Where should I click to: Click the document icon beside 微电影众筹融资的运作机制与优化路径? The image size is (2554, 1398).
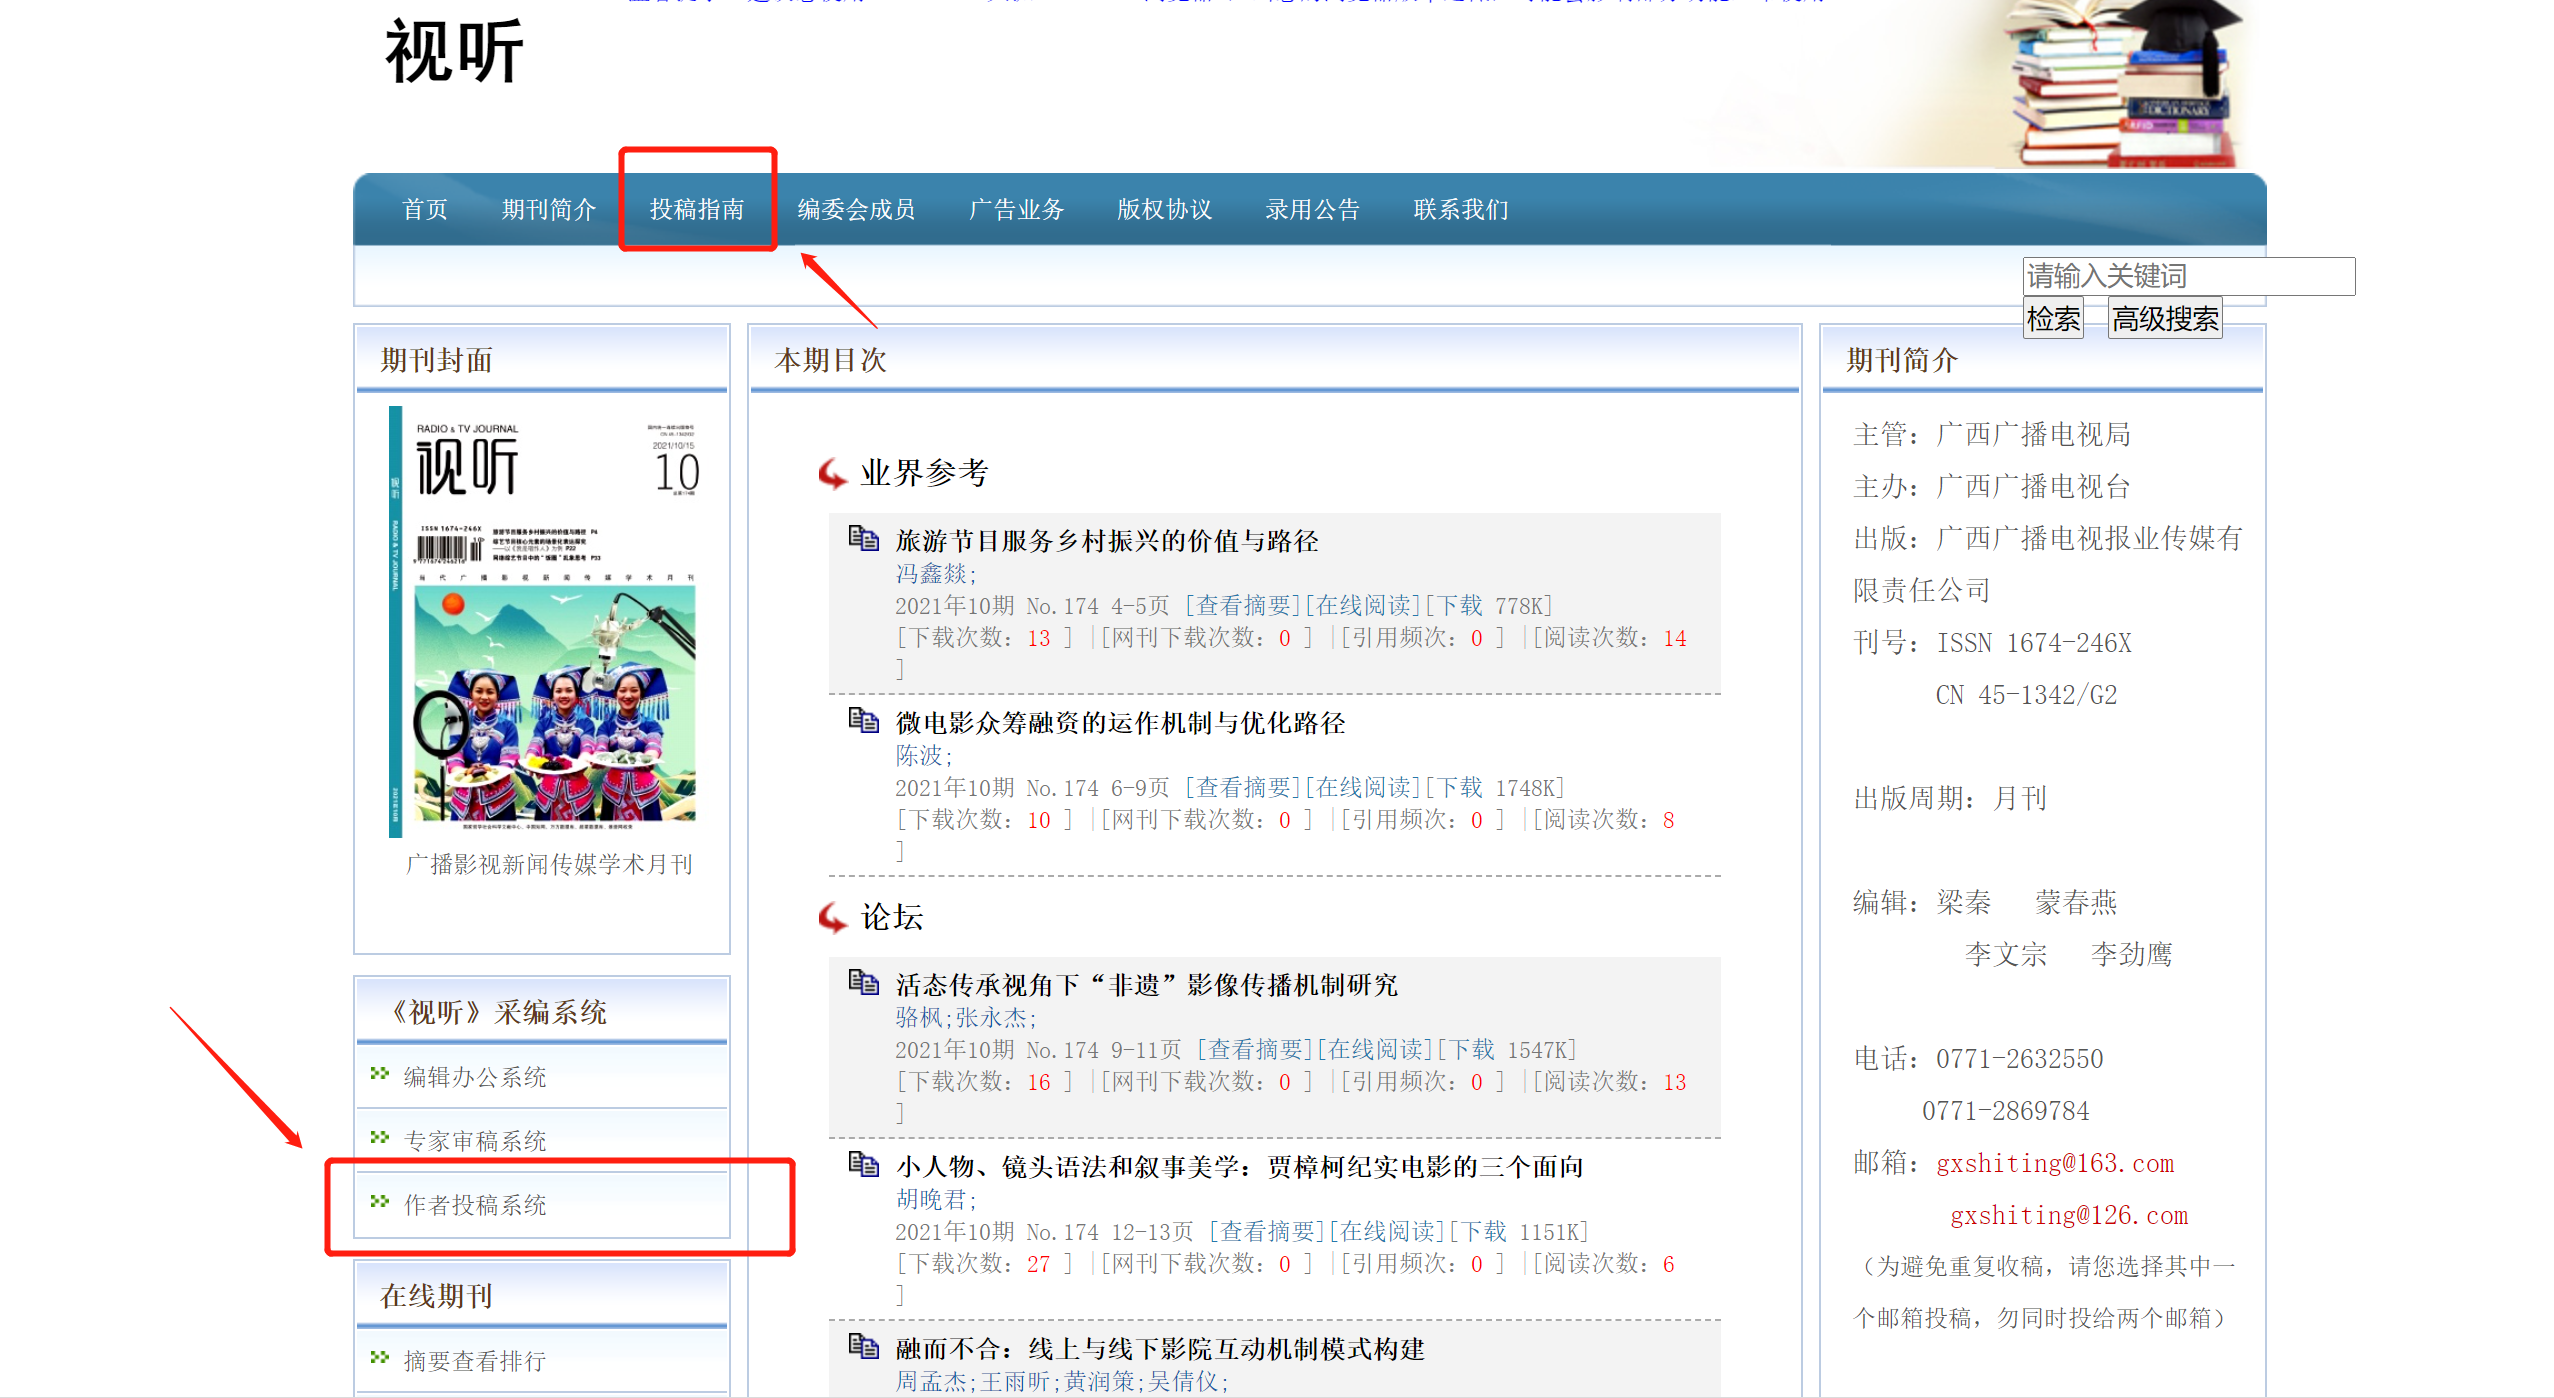coord(863,720)
